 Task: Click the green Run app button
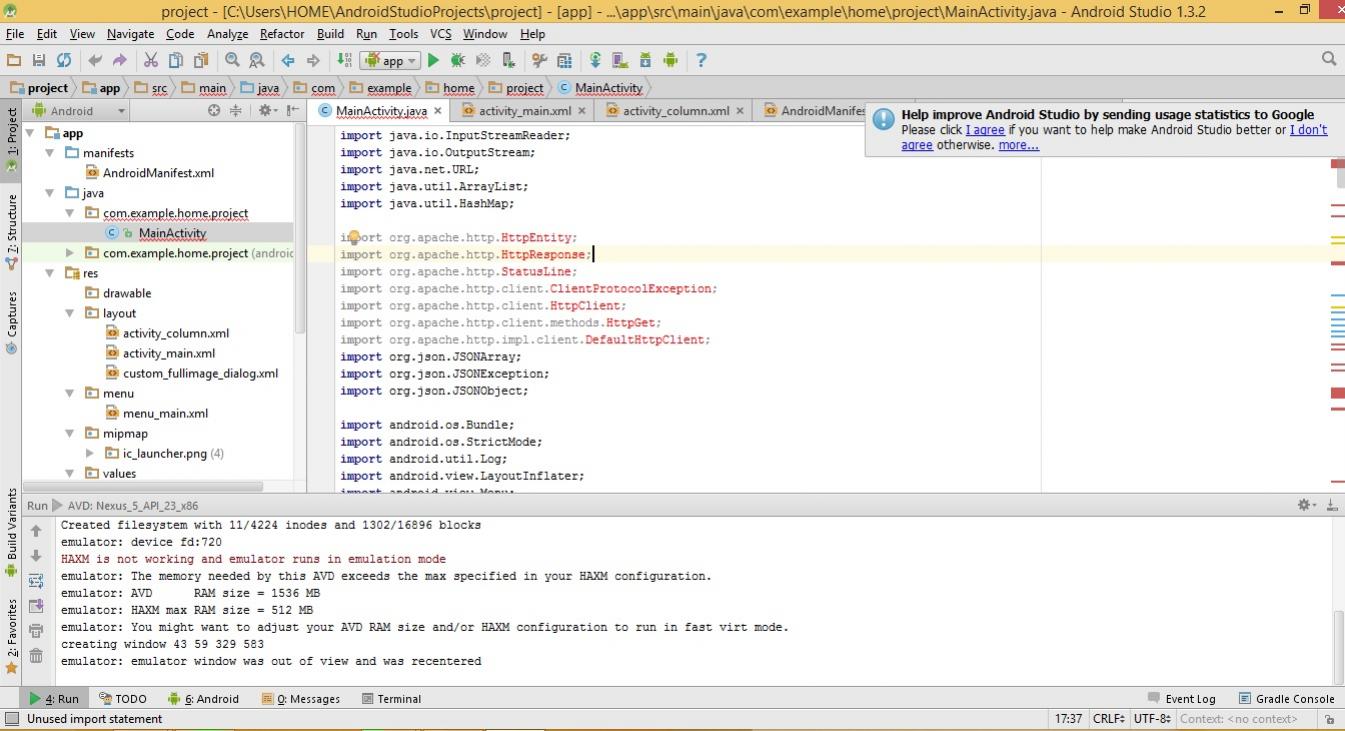[433, 60]
